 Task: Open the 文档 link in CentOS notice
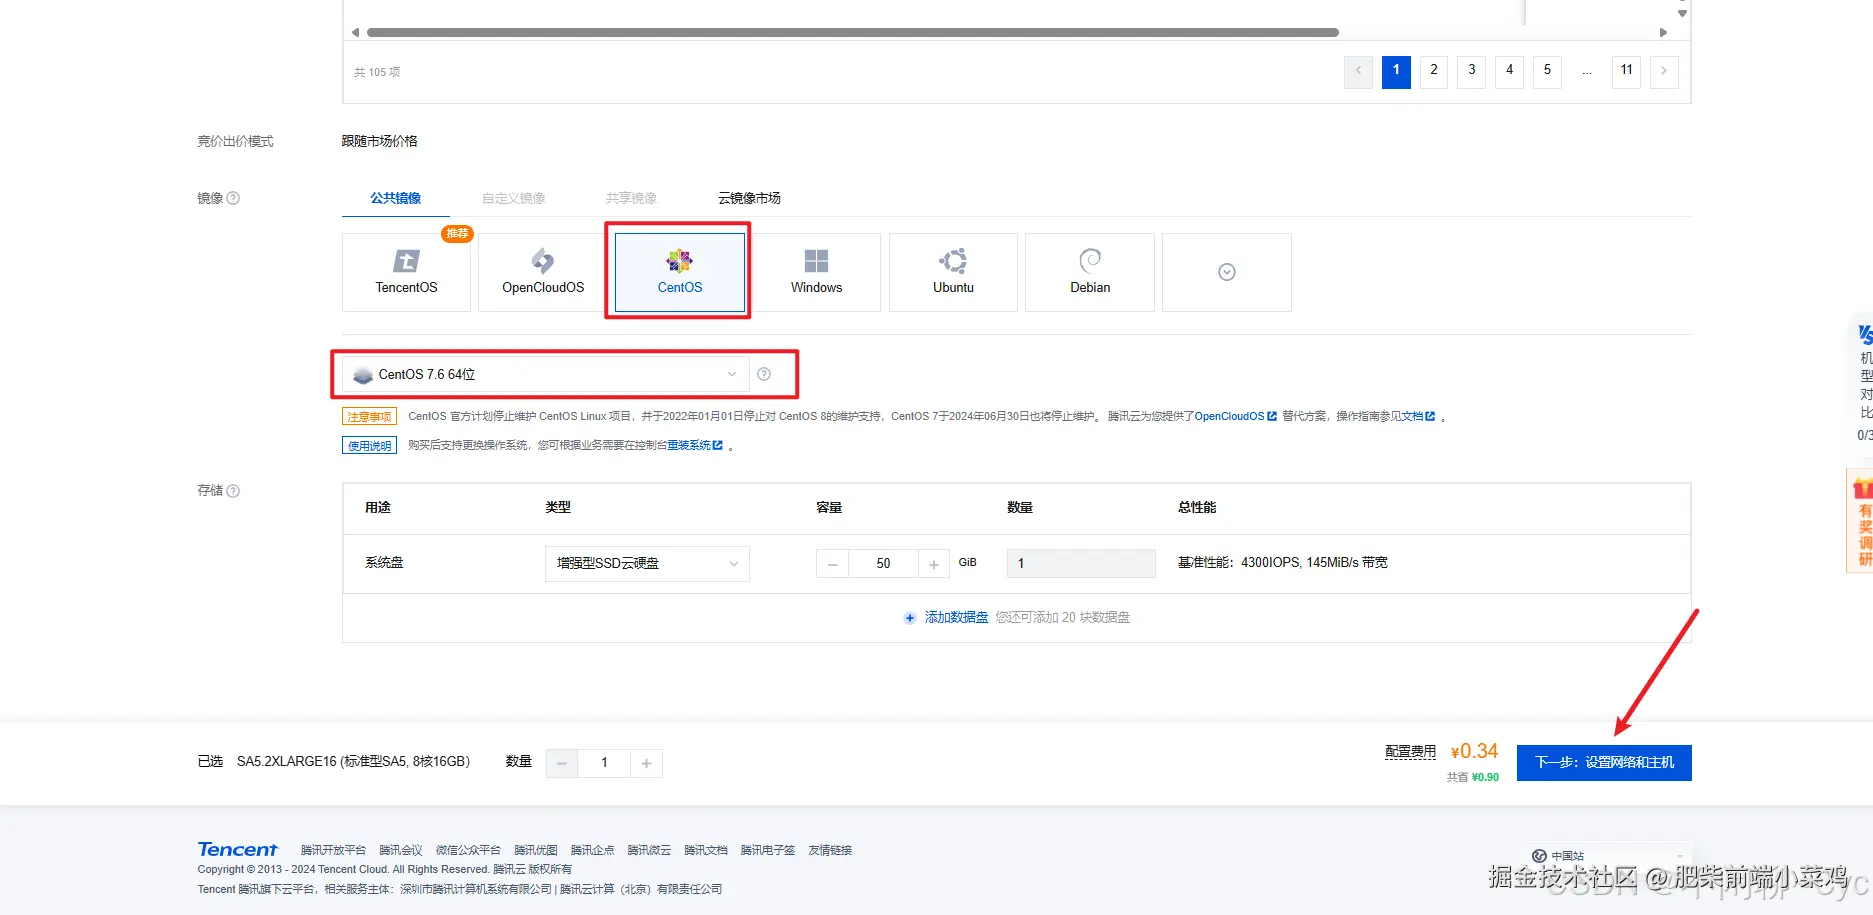click(x=1418, y=416)
